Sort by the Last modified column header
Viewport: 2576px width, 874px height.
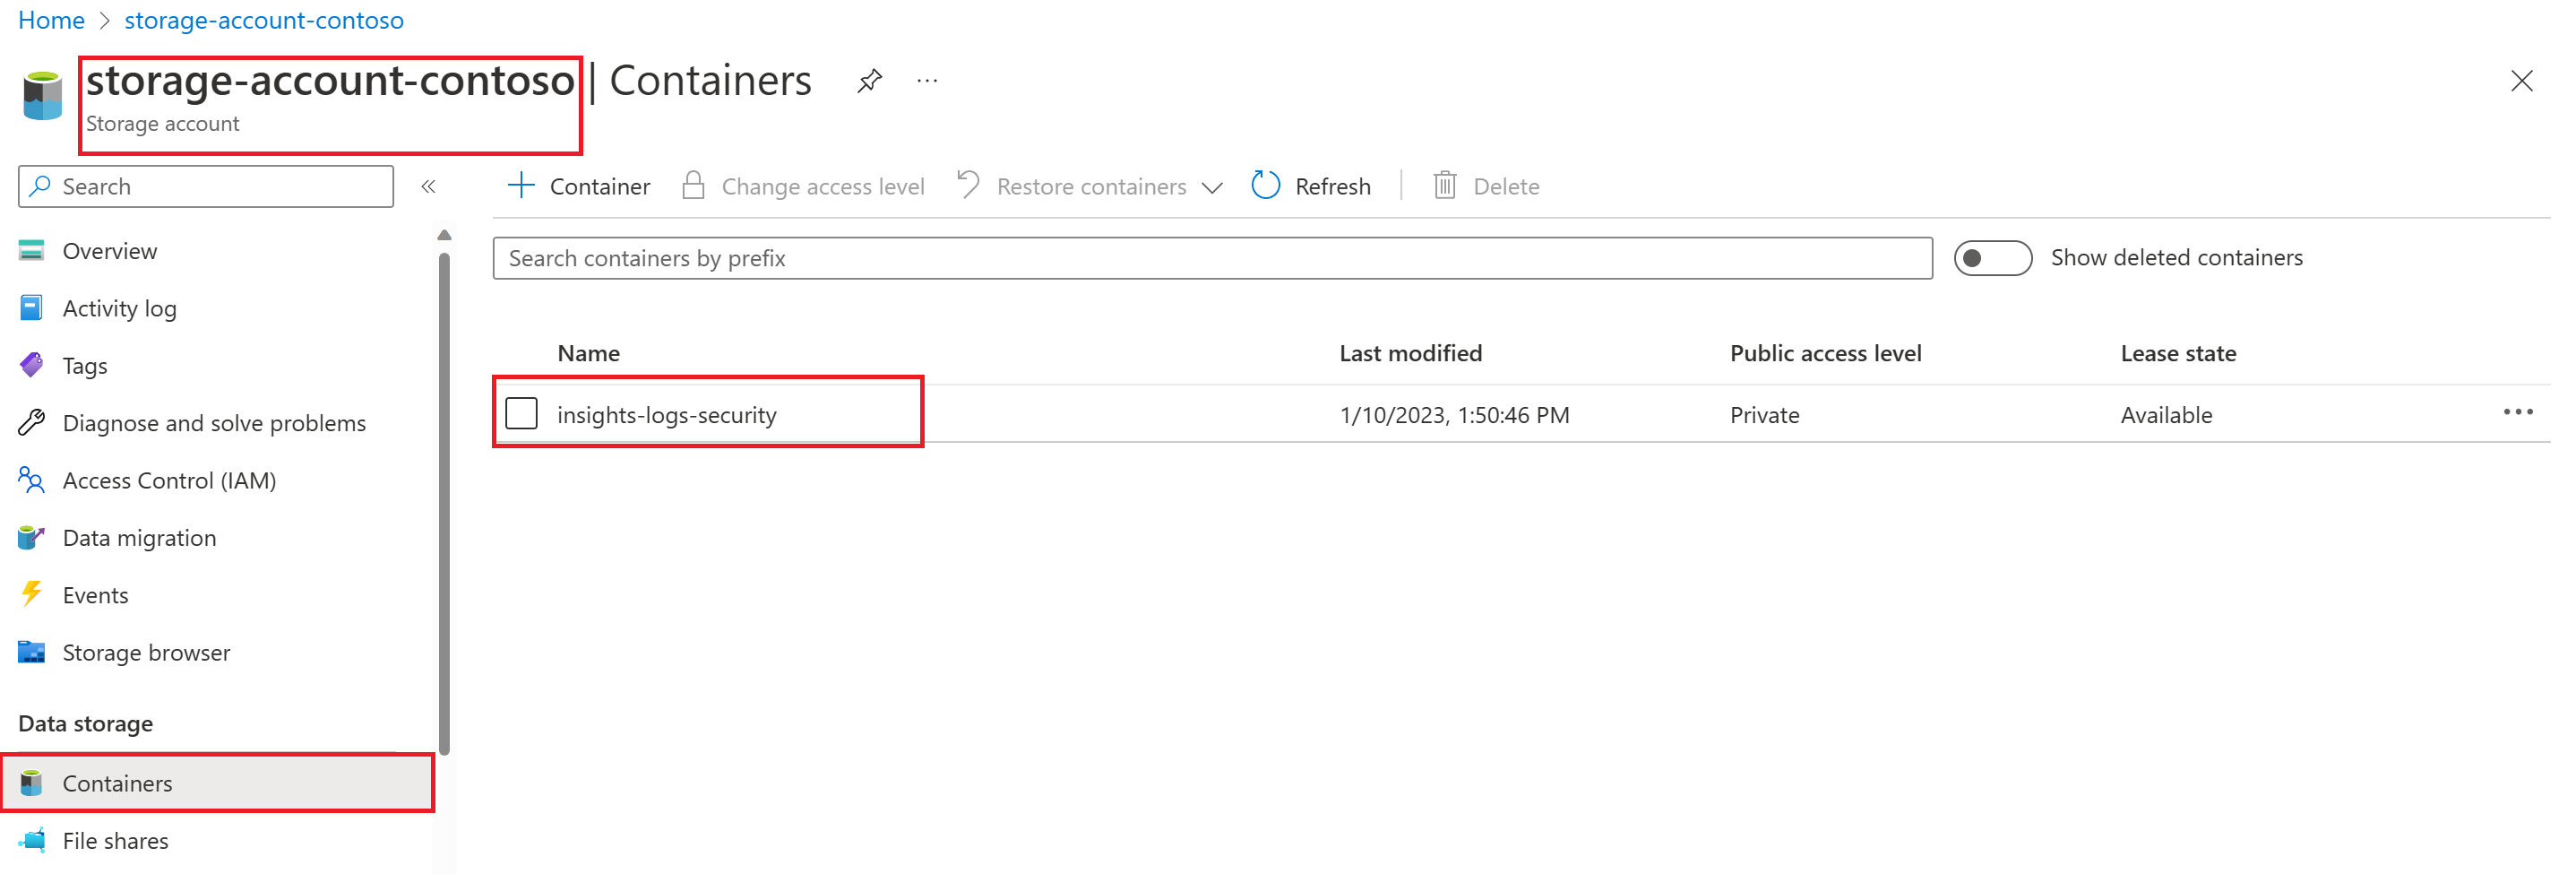pyautogui.click(x=1411, y=353)
